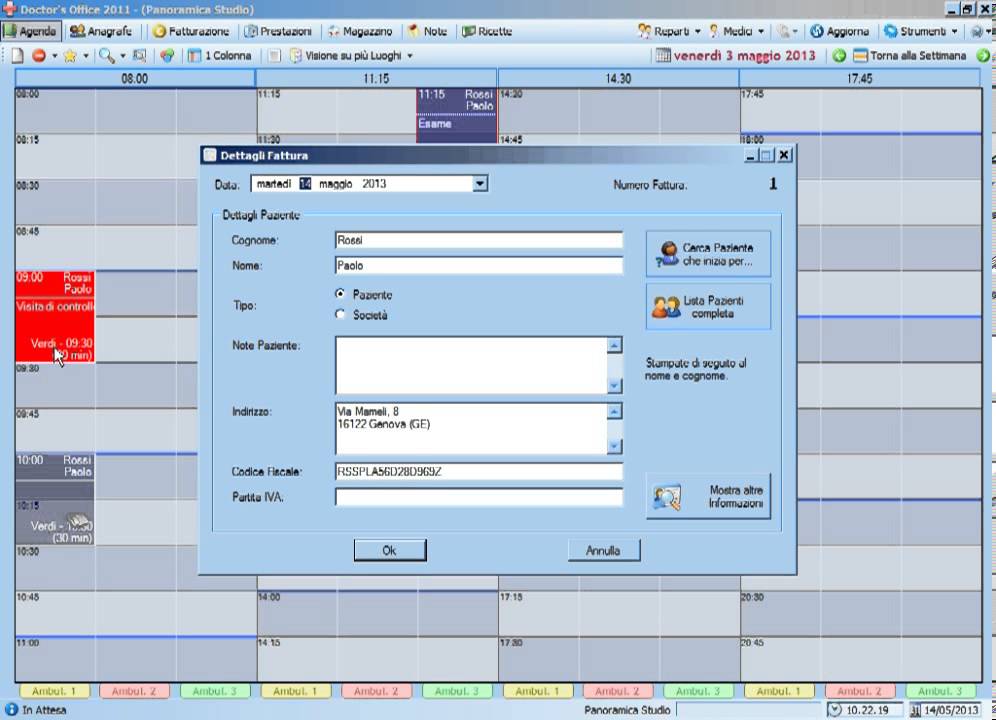
Task: Open Lista Pazienti completa
Action: coord(708,307)
